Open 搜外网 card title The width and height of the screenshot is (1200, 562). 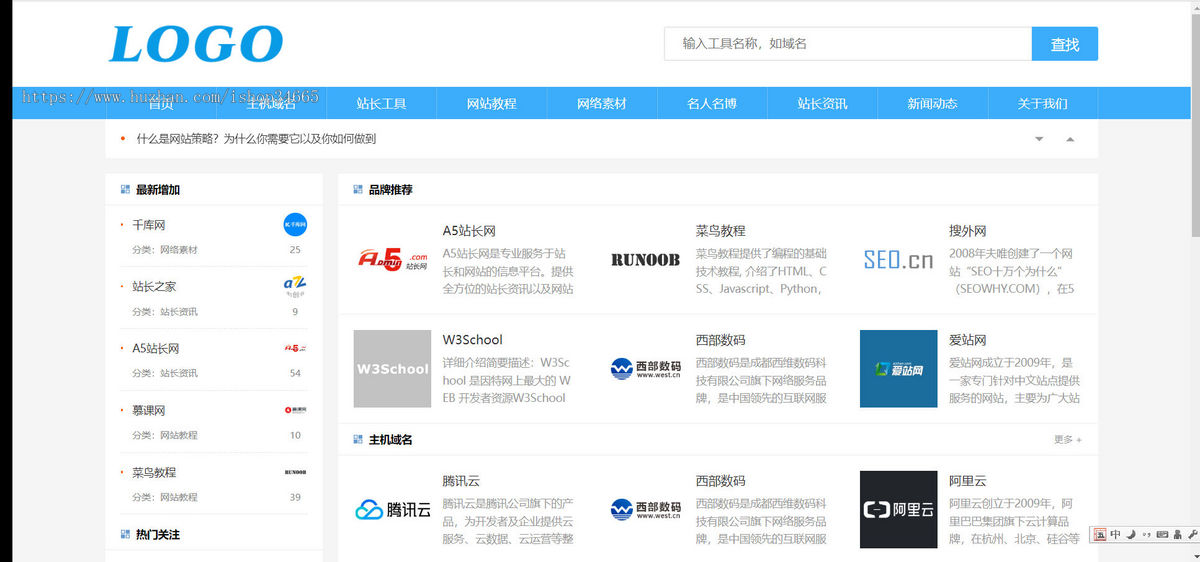(968, 230)
